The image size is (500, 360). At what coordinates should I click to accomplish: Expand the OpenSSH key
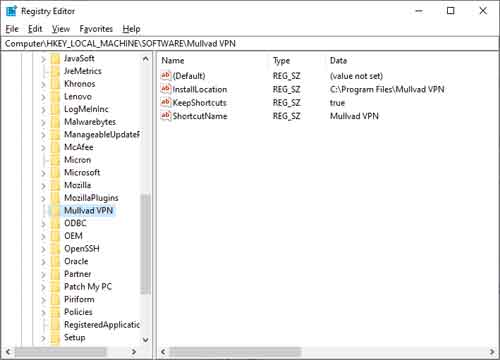[43, 249]
